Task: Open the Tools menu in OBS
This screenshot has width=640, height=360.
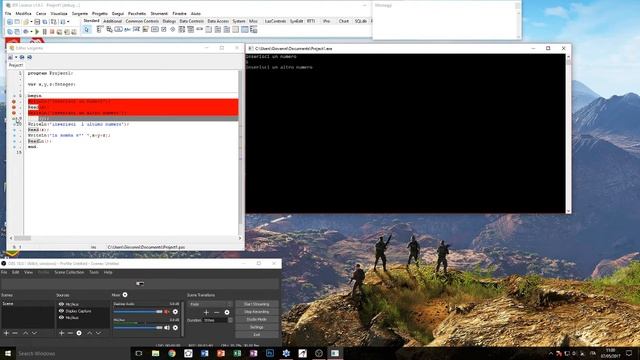Action: 94,272
